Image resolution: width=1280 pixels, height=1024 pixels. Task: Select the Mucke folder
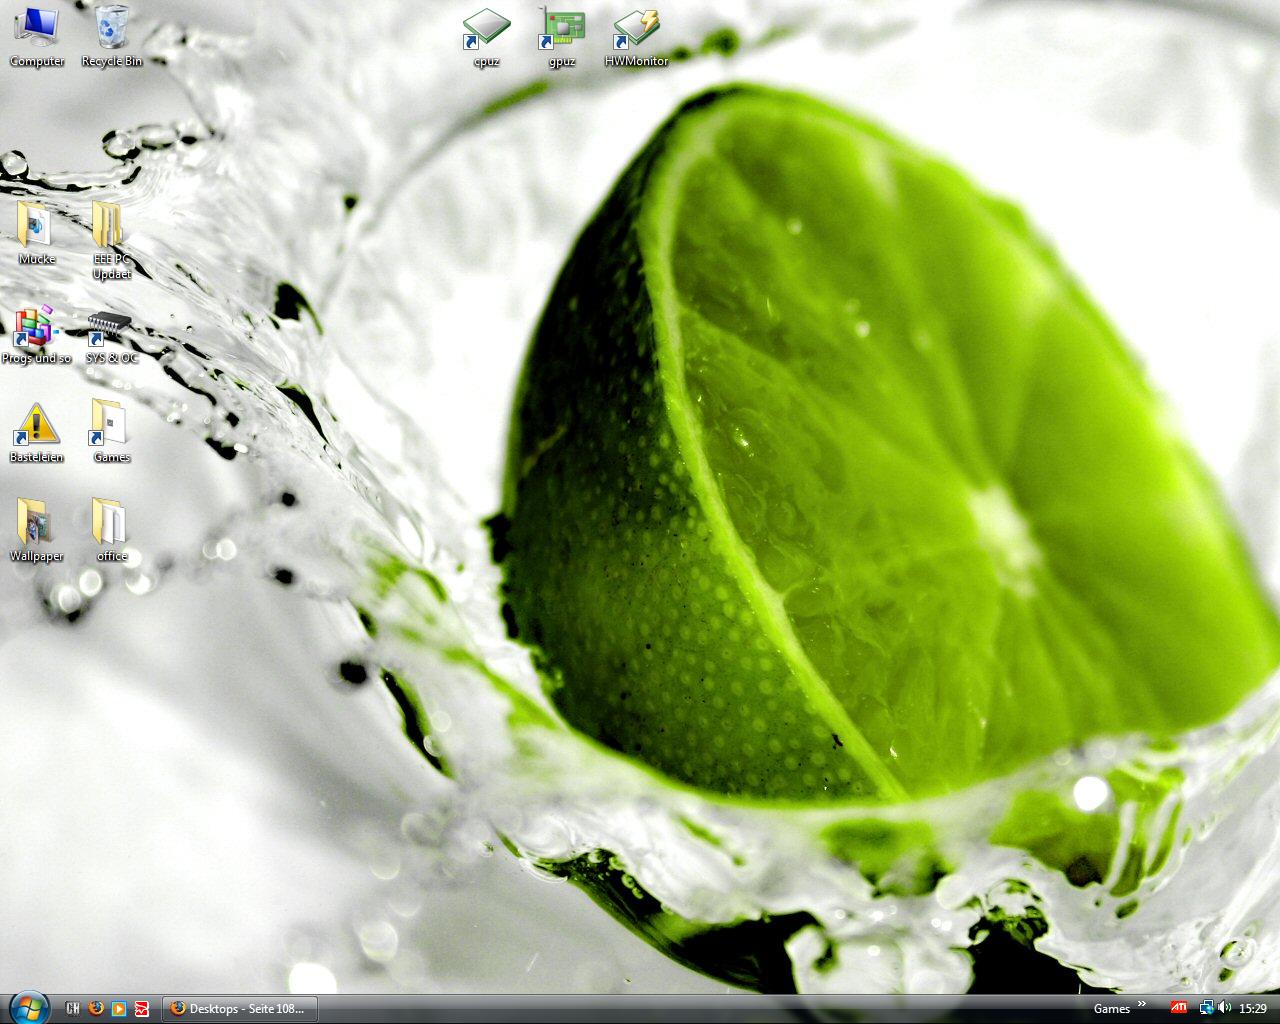(37, 226)
